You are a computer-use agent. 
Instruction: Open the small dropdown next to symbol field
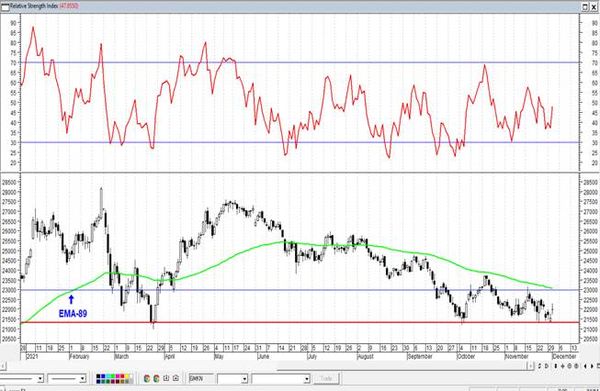coord(245,379)
